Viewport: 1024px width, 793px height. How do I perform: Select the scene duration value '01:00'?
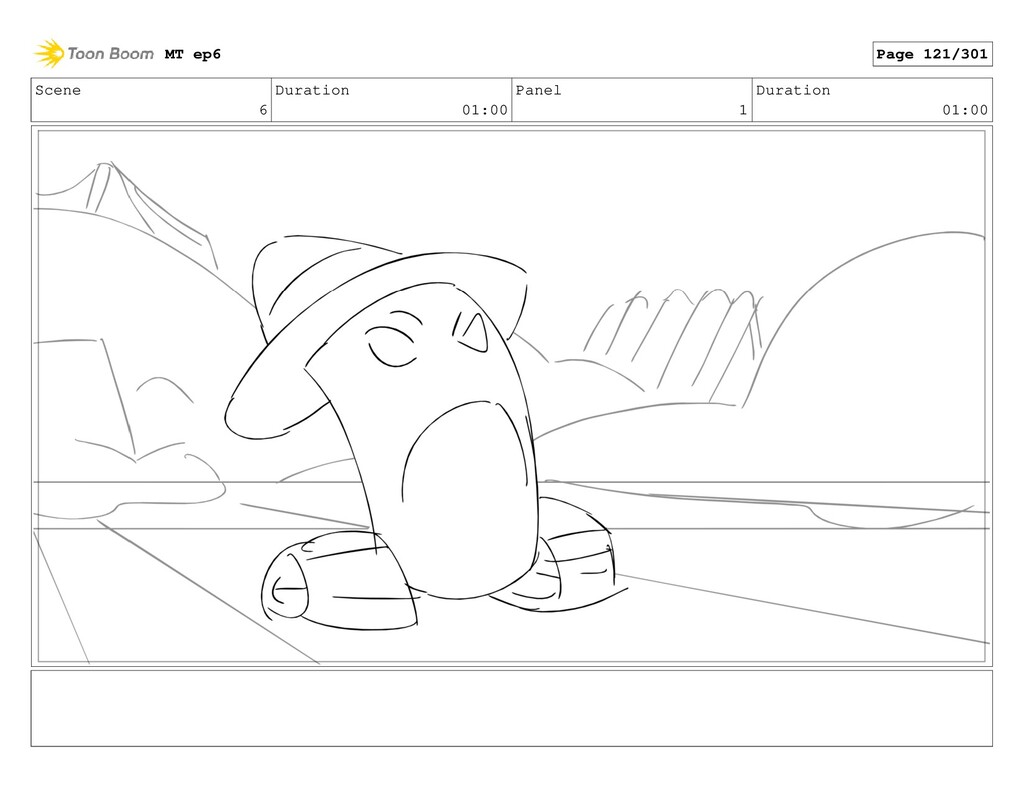coord(485,110)
